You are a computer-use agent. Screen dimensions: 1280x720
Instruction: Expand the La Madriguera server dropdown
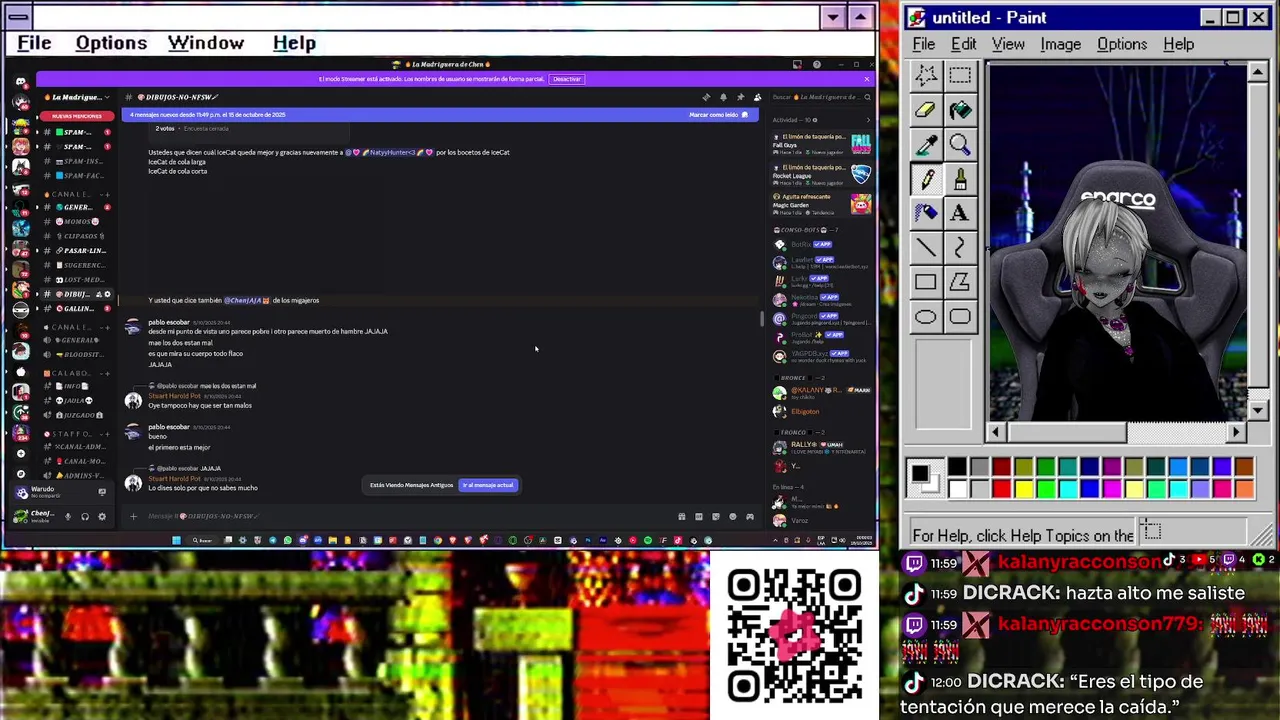click(106, 97)
